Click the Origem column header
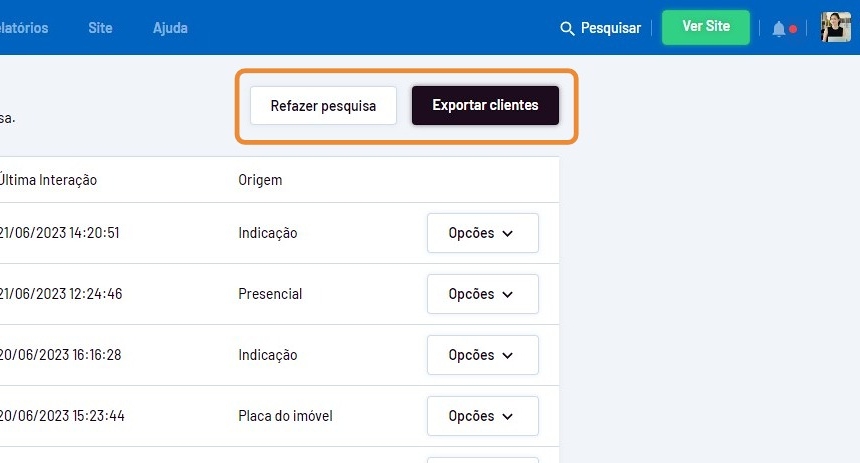 pos(260,180)
